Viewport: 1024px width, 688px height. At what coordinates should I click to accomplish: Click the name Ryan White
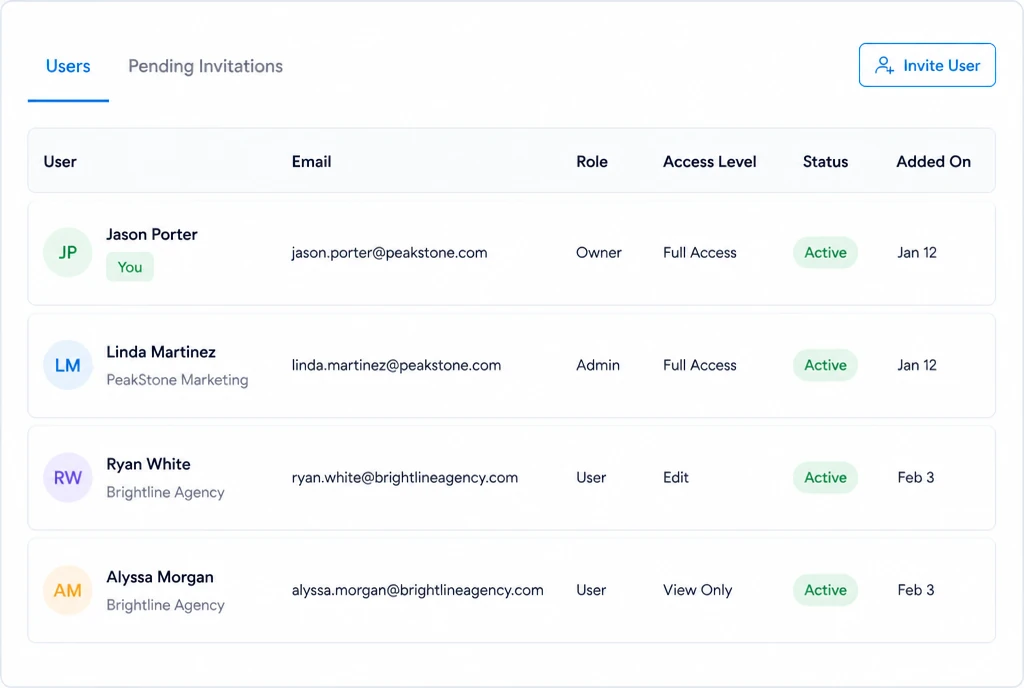pos(148,464)
